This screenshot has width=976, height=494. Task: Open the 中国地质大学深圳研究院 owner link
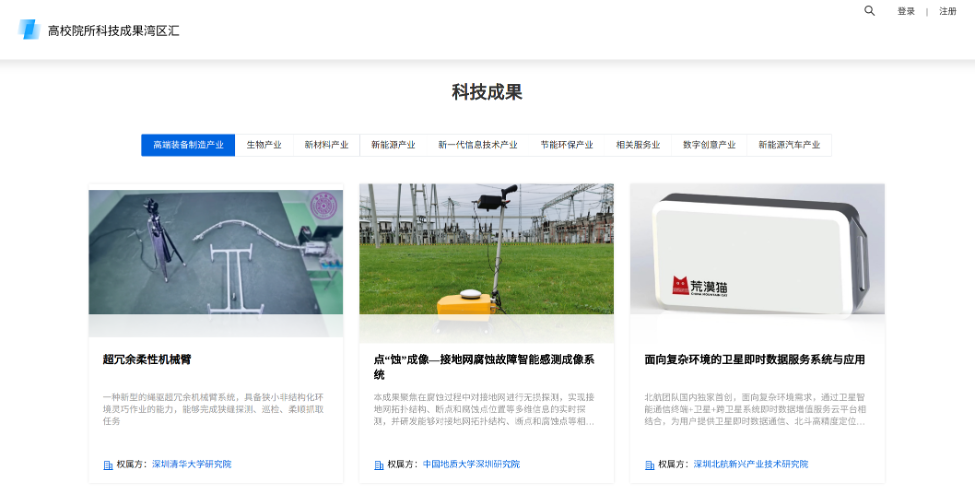click(471, 464)
